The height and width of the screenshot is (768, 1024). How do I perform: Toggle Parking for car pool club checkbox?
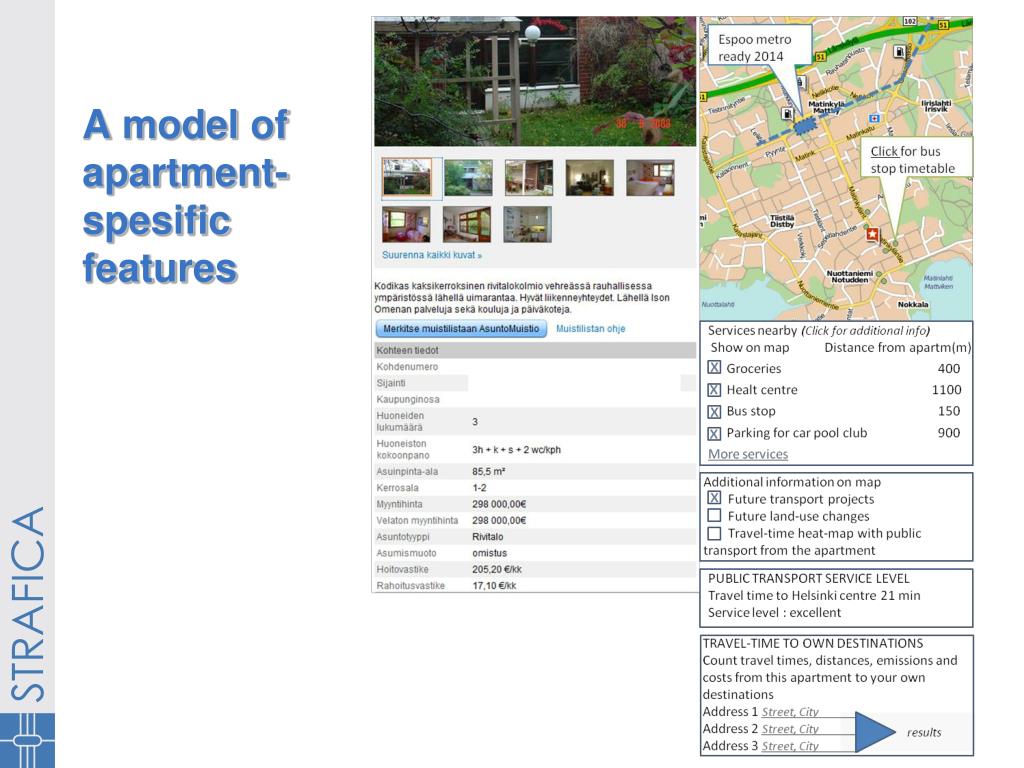[x=714, y=433]
